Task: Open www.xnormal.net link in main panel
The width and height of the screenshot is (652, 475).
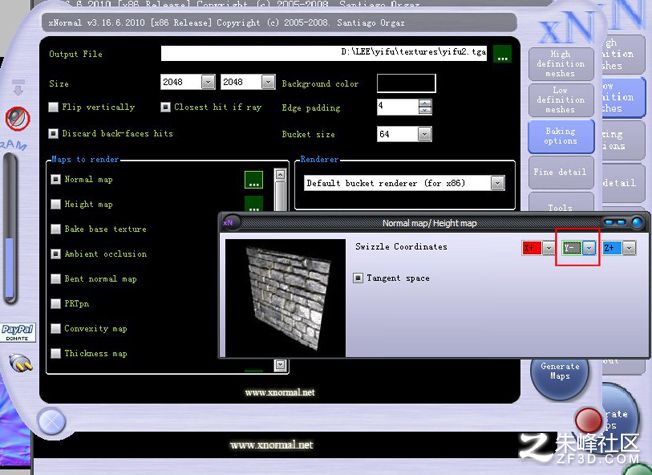Action: tap(280, 392)
